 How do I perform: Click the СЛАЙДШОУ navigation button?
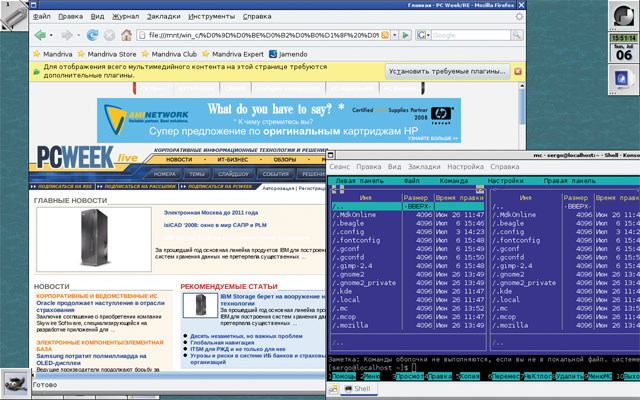[233, 174]
